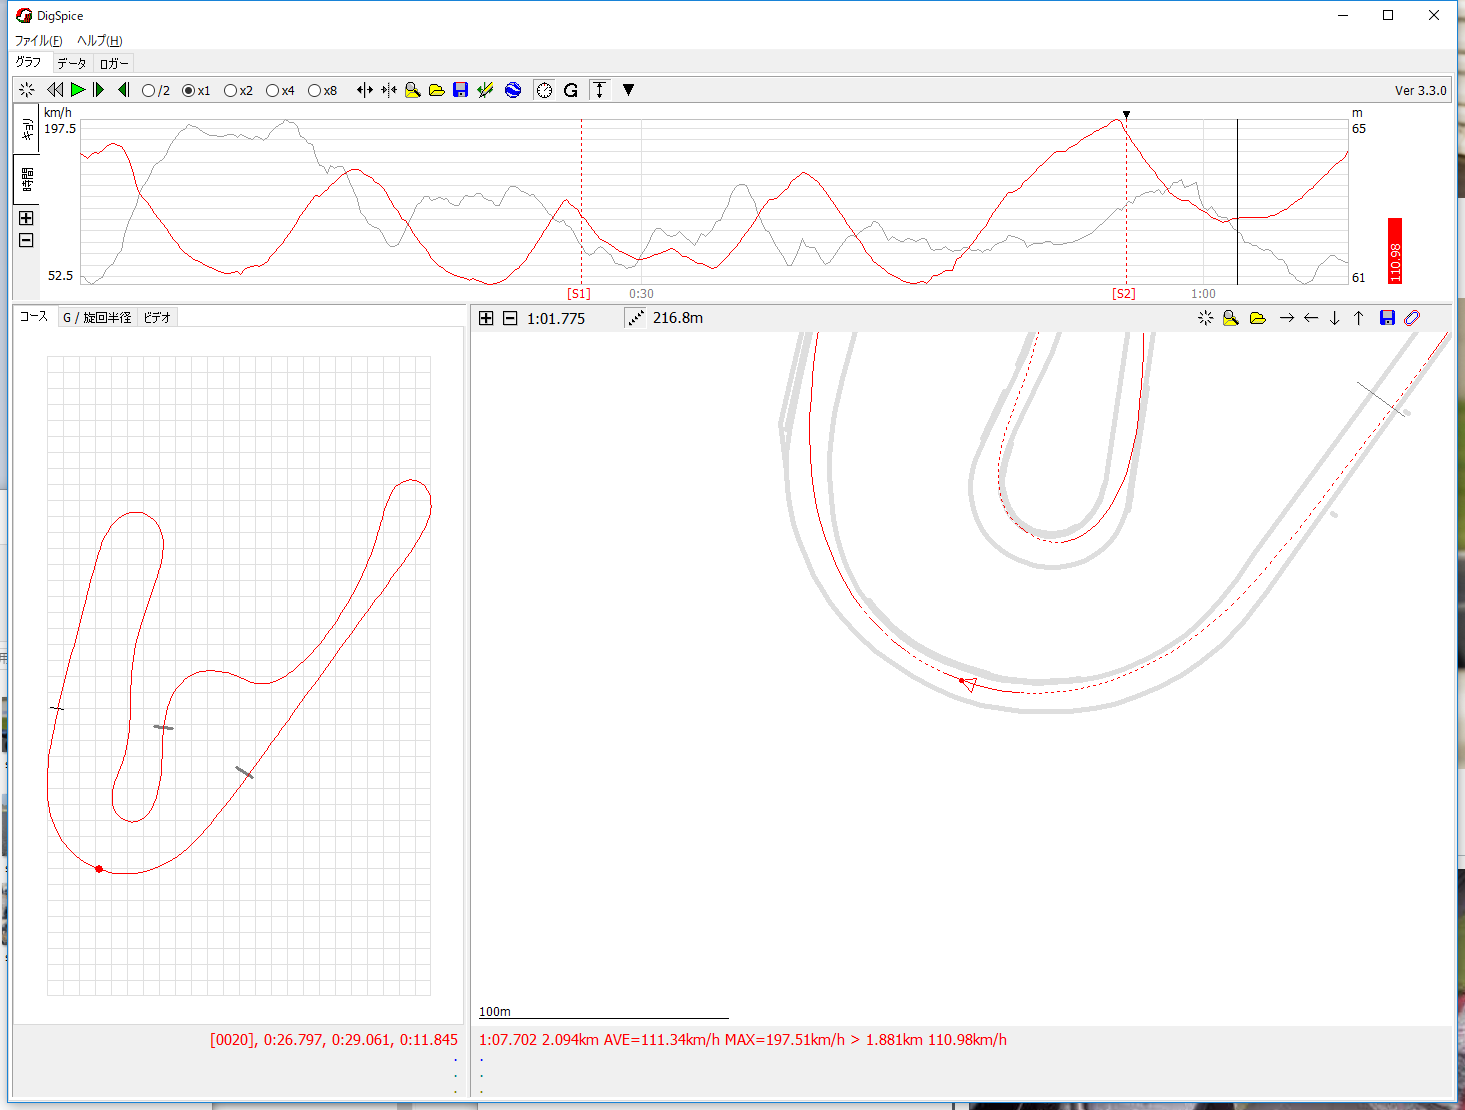Click the S2 sector marker on graph

click(1124, 294)
